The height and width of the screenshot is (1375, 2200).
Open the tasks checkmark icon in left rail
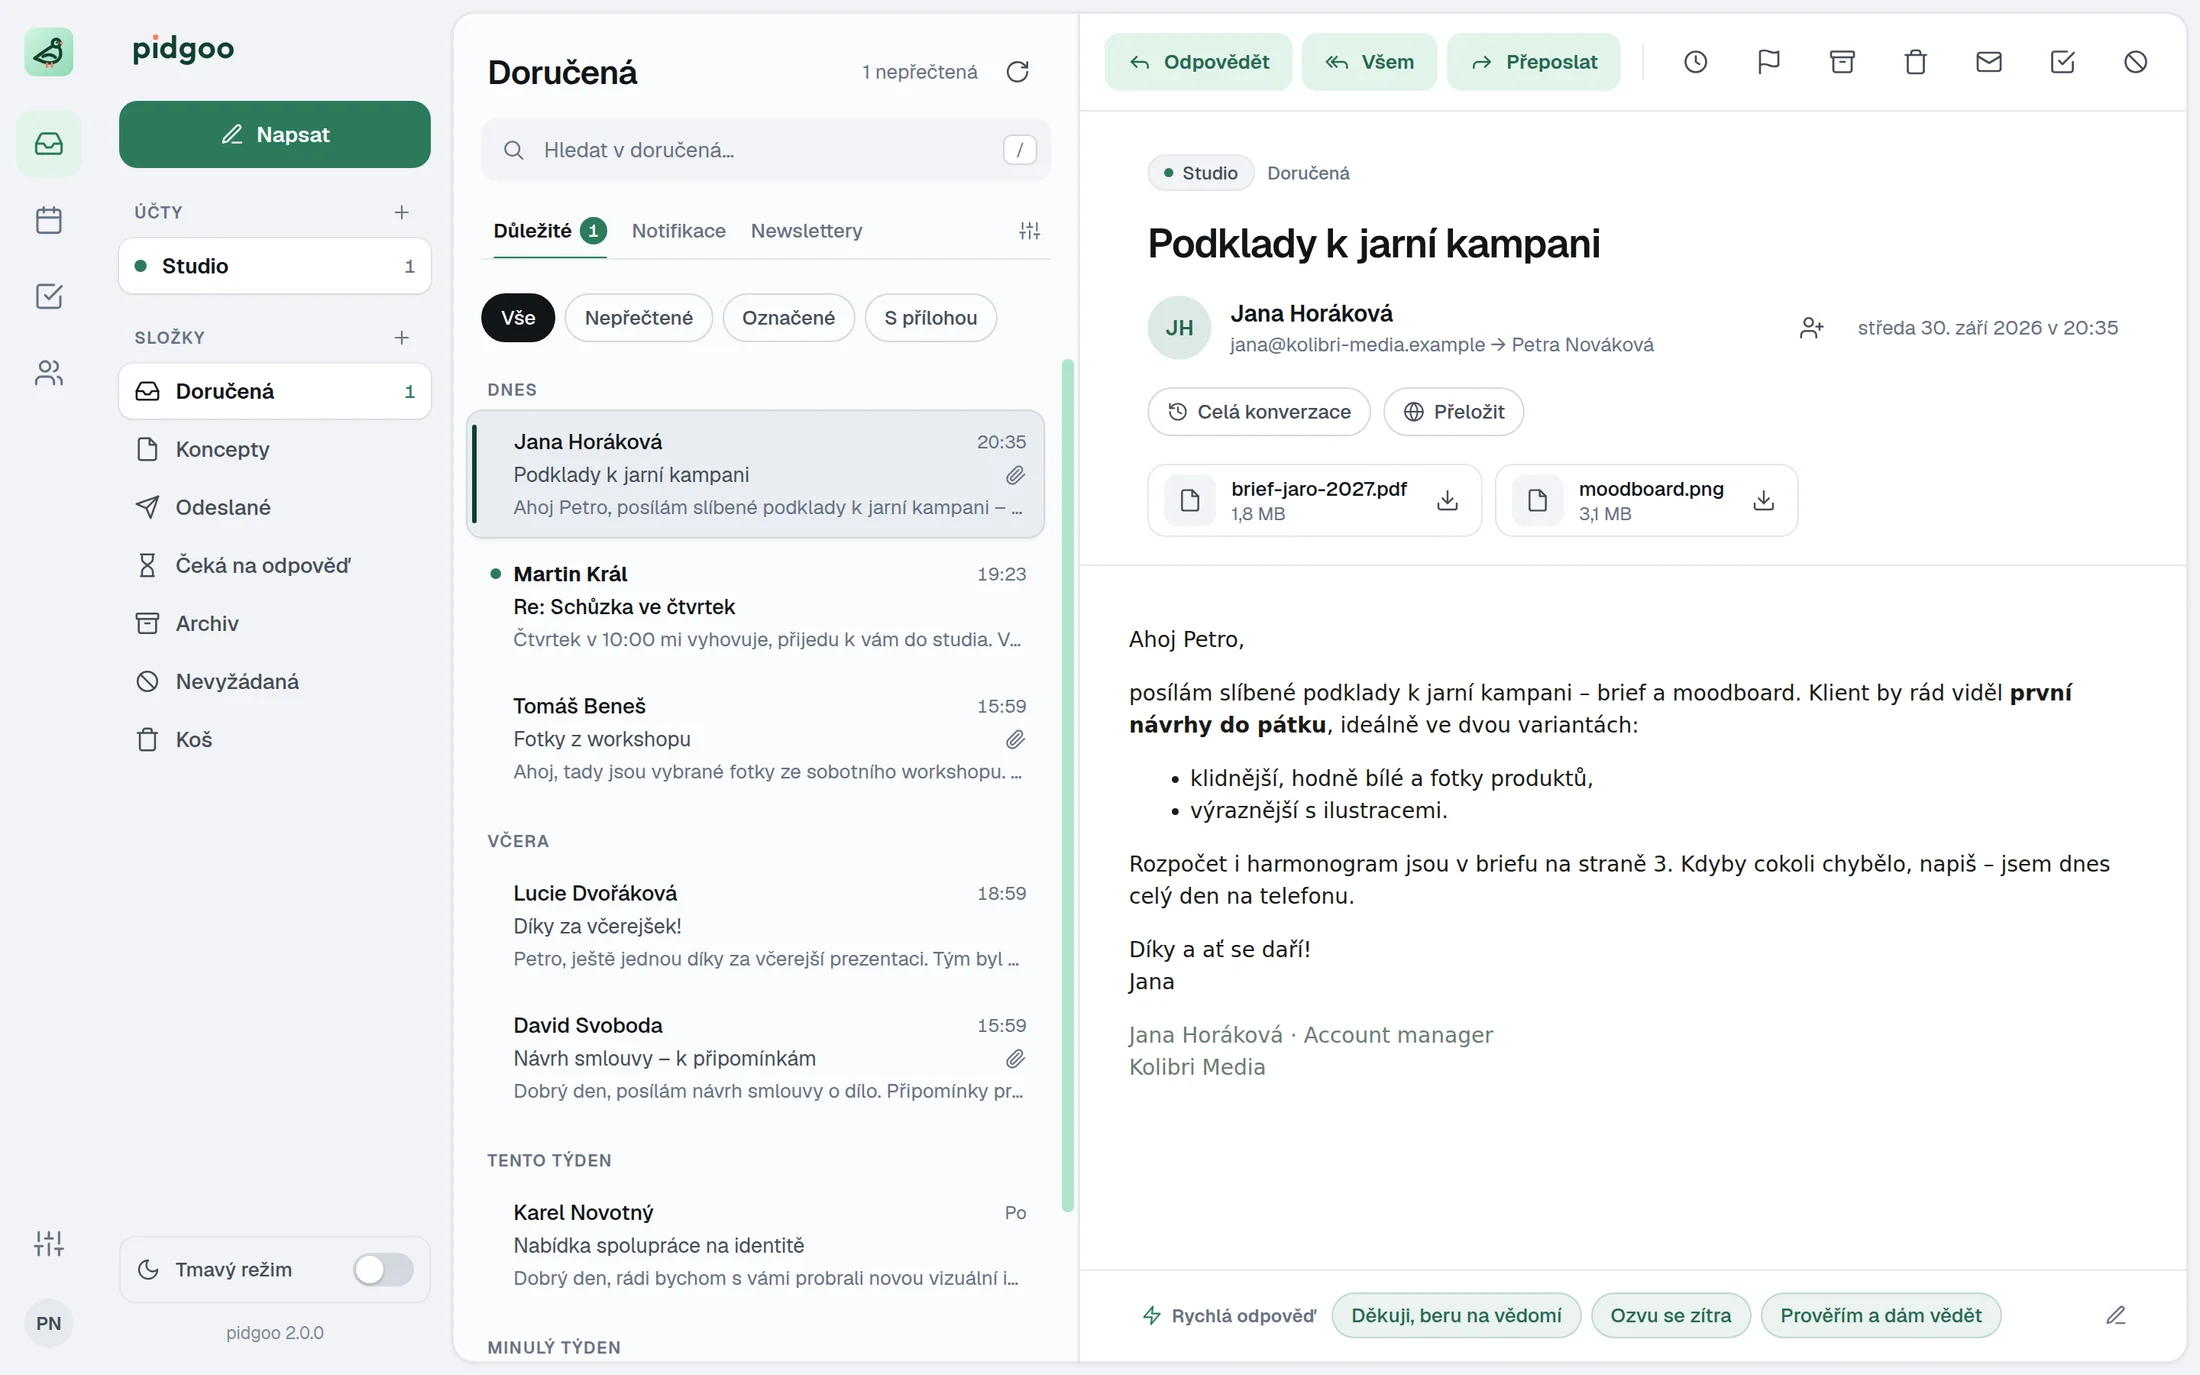click(49, 296)
